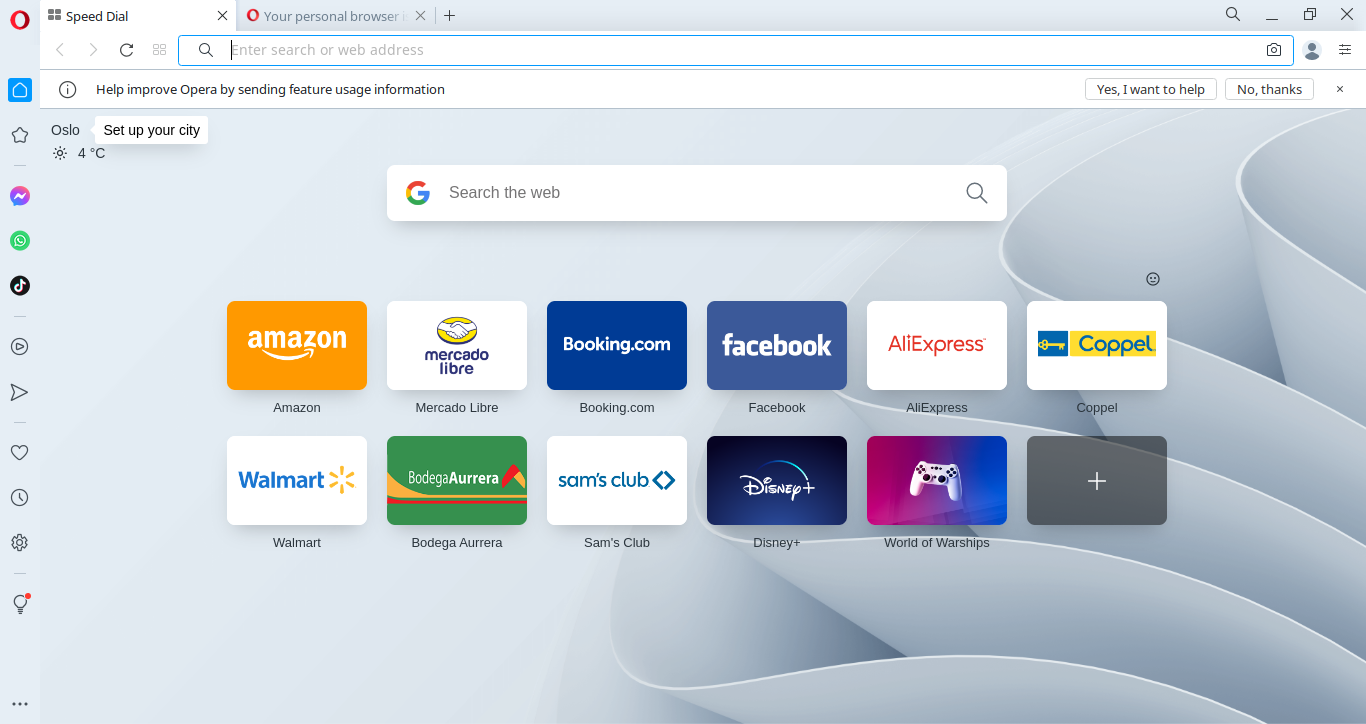Open the Booking.com tile
The image size is (1366, 724).
617,345
